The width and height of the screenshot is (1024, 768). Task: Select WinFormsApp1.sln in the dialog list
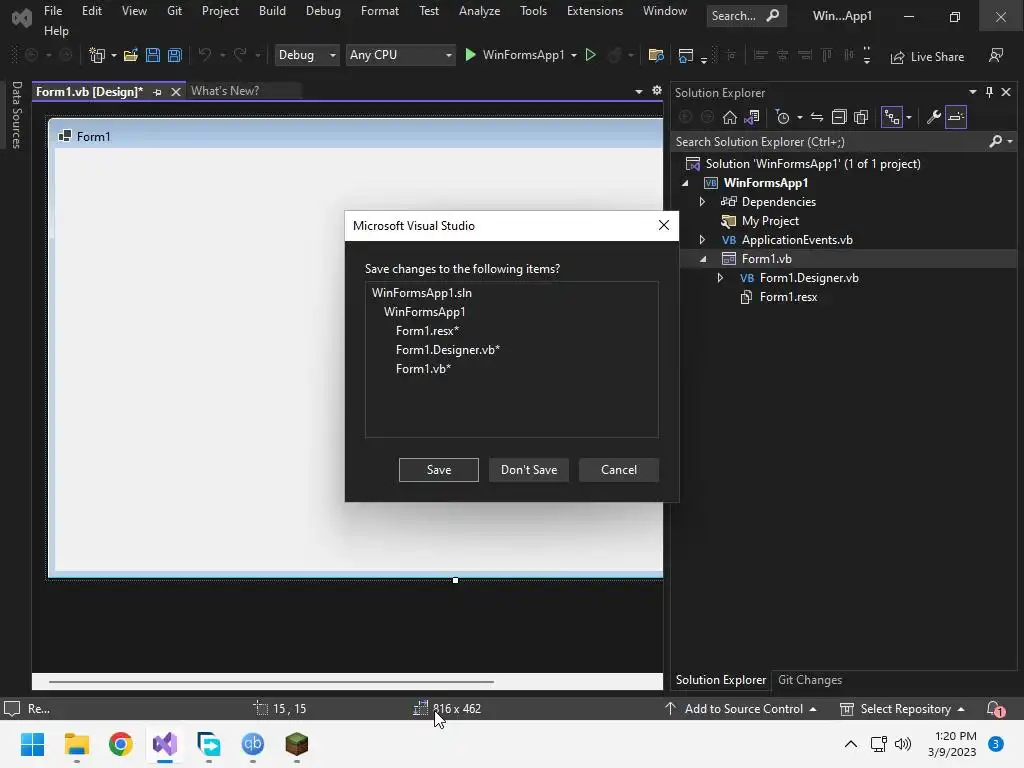(422, 293)
